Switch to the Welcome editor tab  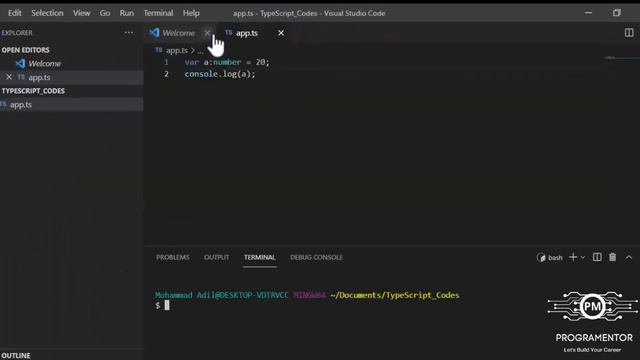(178, 33)
